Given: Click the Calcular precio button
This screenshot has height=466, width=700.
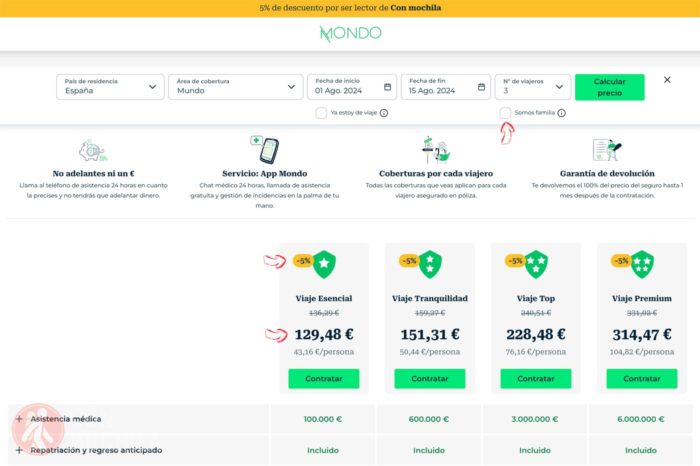Looking at the screenshot, I should click(x=609, y=87).
